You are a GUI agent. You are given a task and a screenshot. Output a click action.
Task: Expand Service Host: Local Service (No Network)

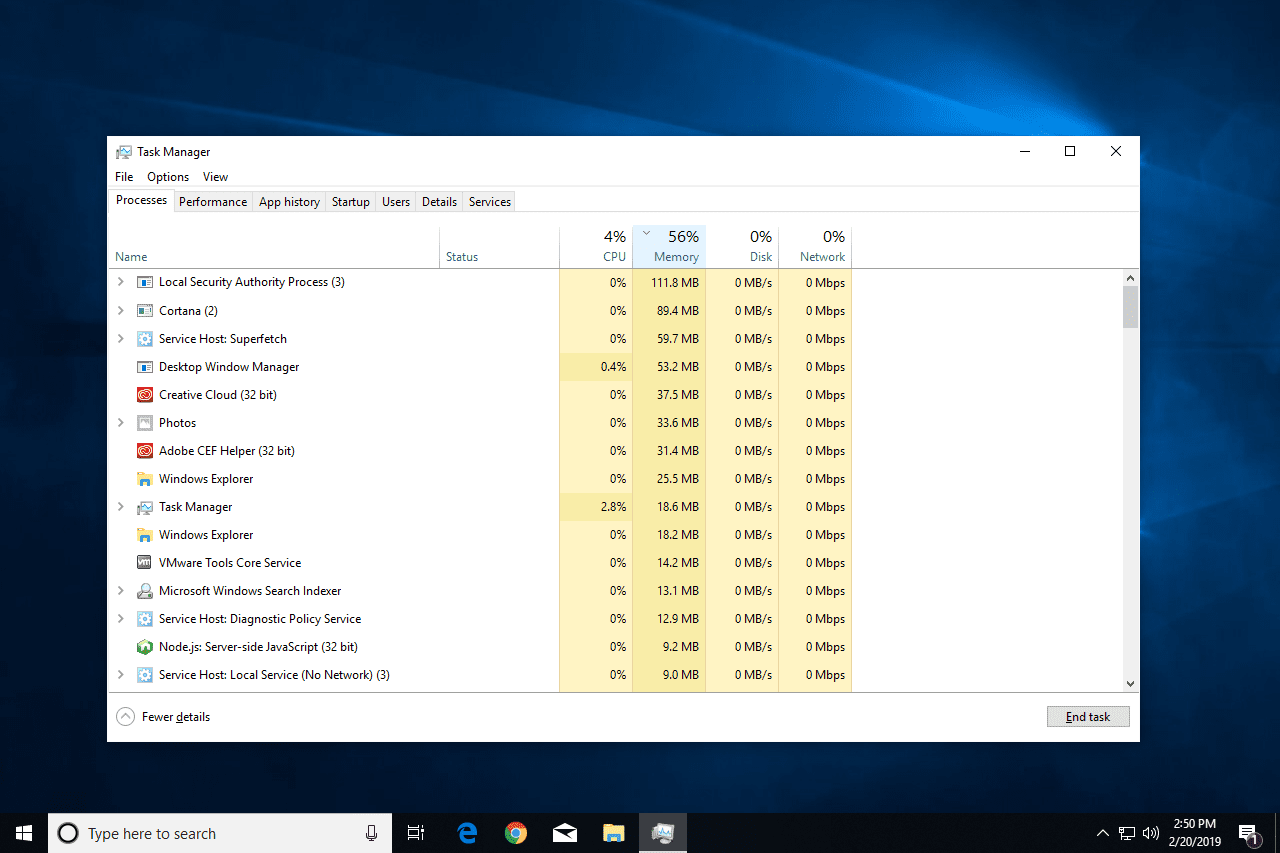pos(121,674)
